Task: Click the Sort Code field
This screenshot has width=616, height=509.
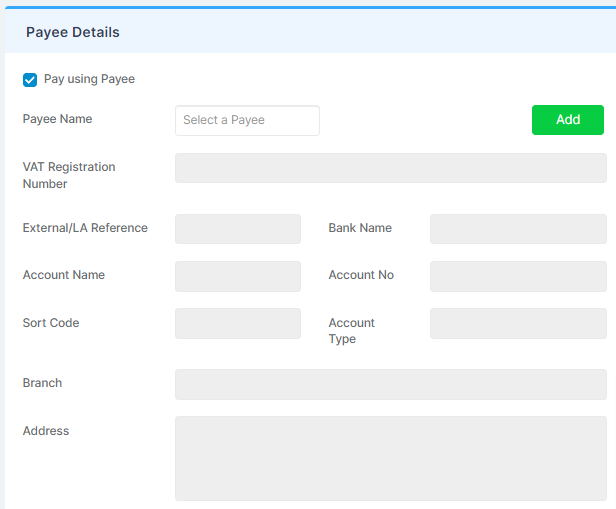Action: tap(238, 323)
